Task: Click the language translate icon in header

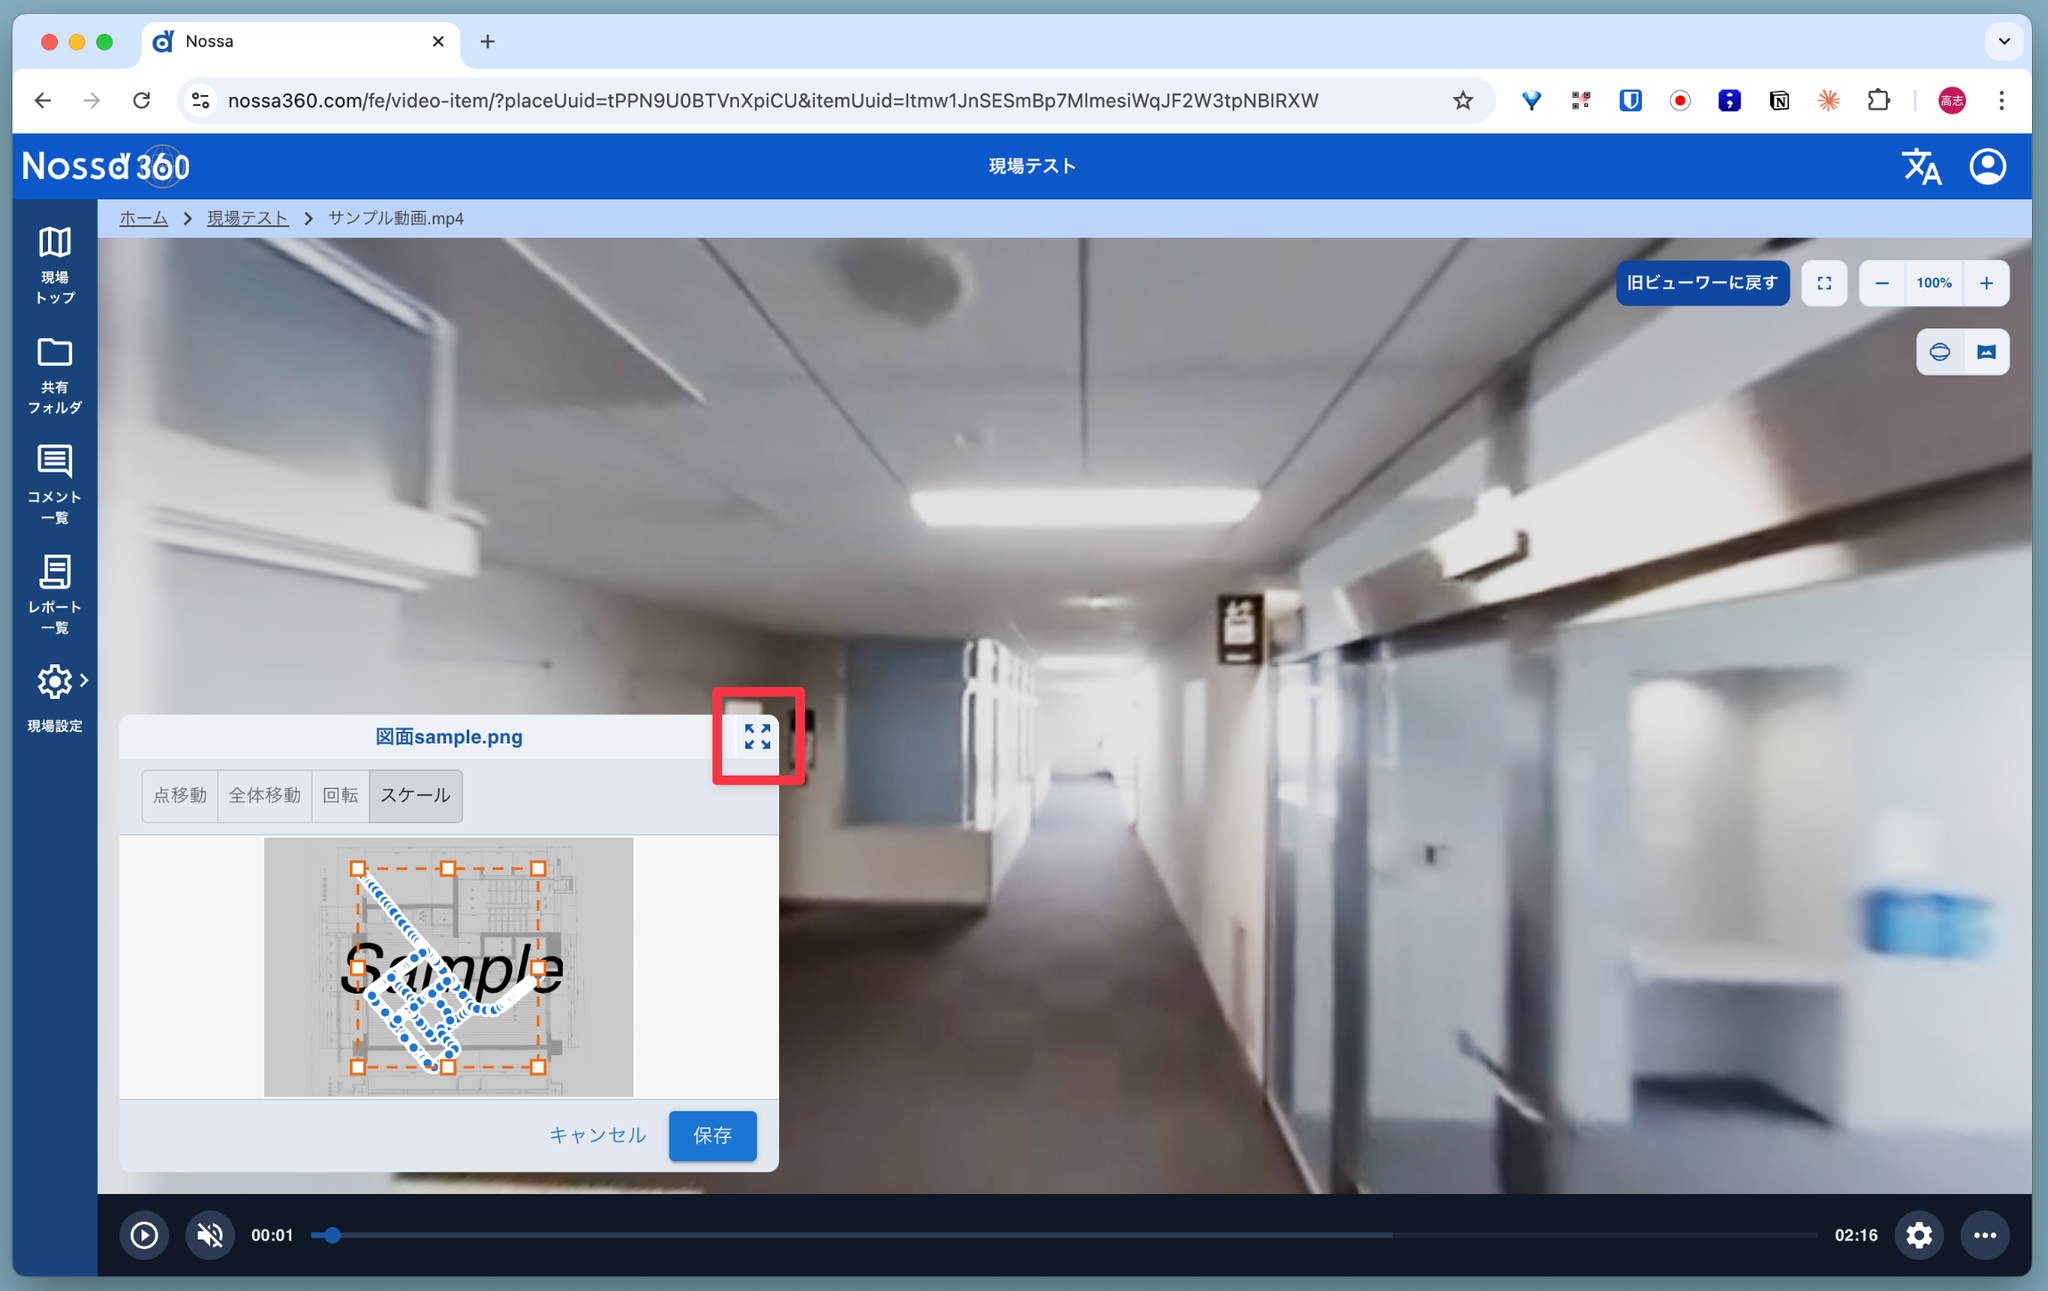Action: point(1920,166)
